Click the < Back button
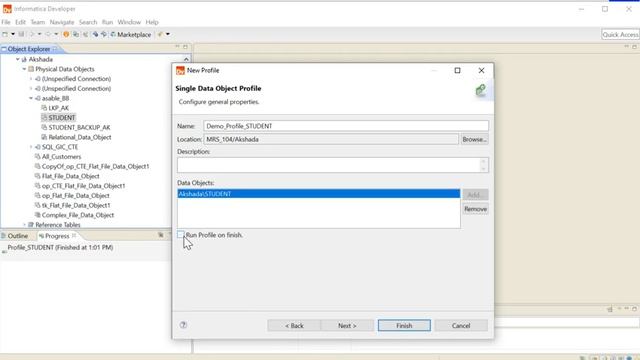This screenshot has height=360, width=640. click(x=294, y=325)
